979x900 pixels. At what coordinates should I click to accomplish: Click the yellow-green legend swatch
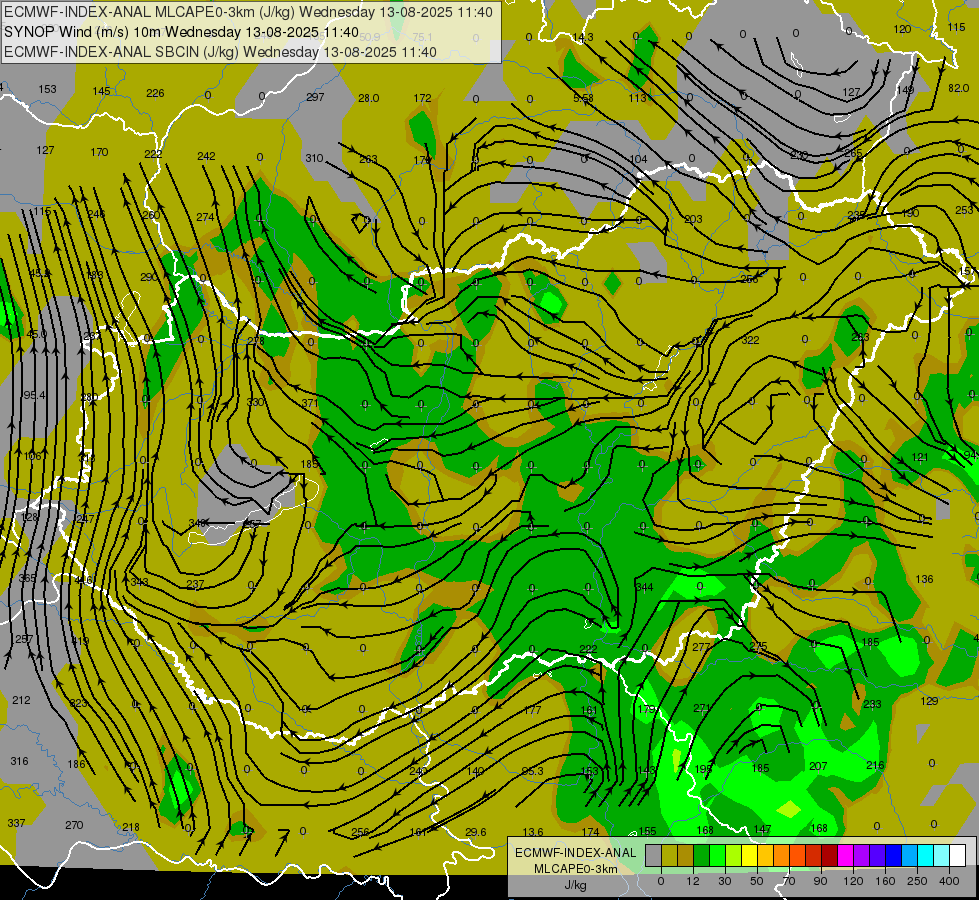(734, 855)
